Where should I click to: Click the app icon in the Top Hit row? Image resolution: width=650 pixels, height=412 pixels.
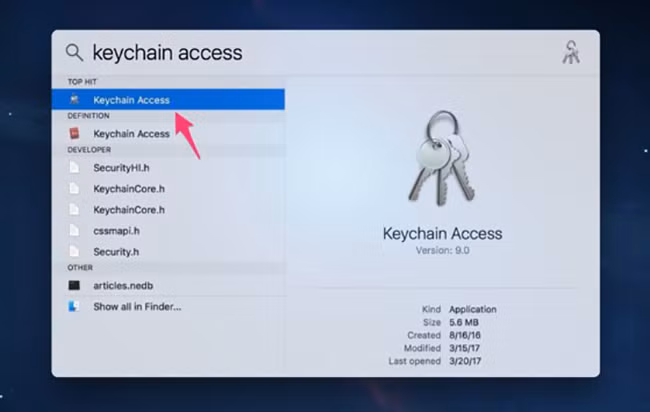coord(75,99)
